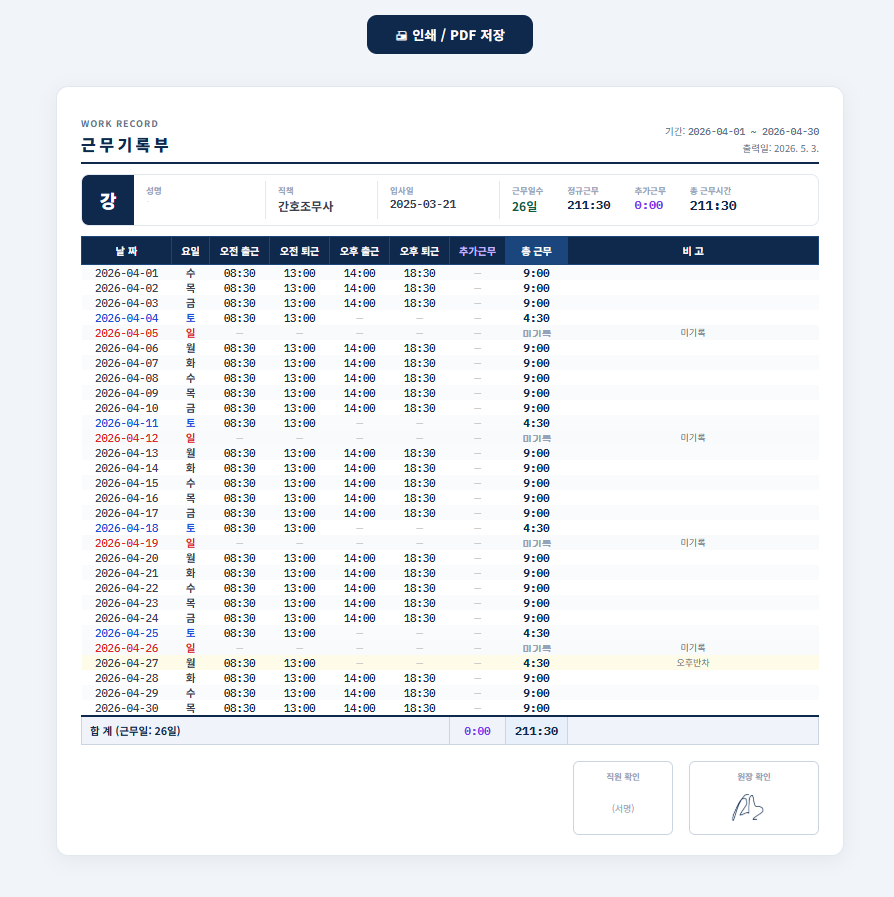Select the 날 짜 column header

coord(126,251)
